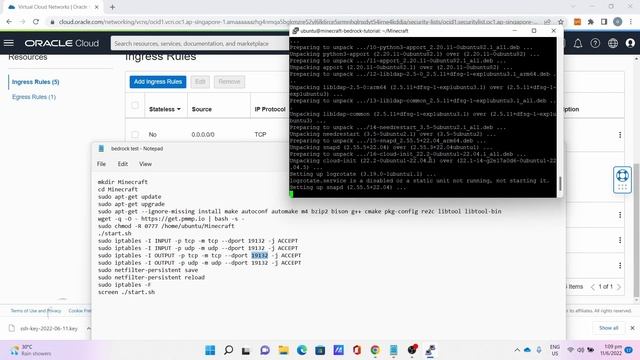Viewport: 640px width, 360px height.
Task: Open the orange extension icon in Chrome
Action: point(577,22)
